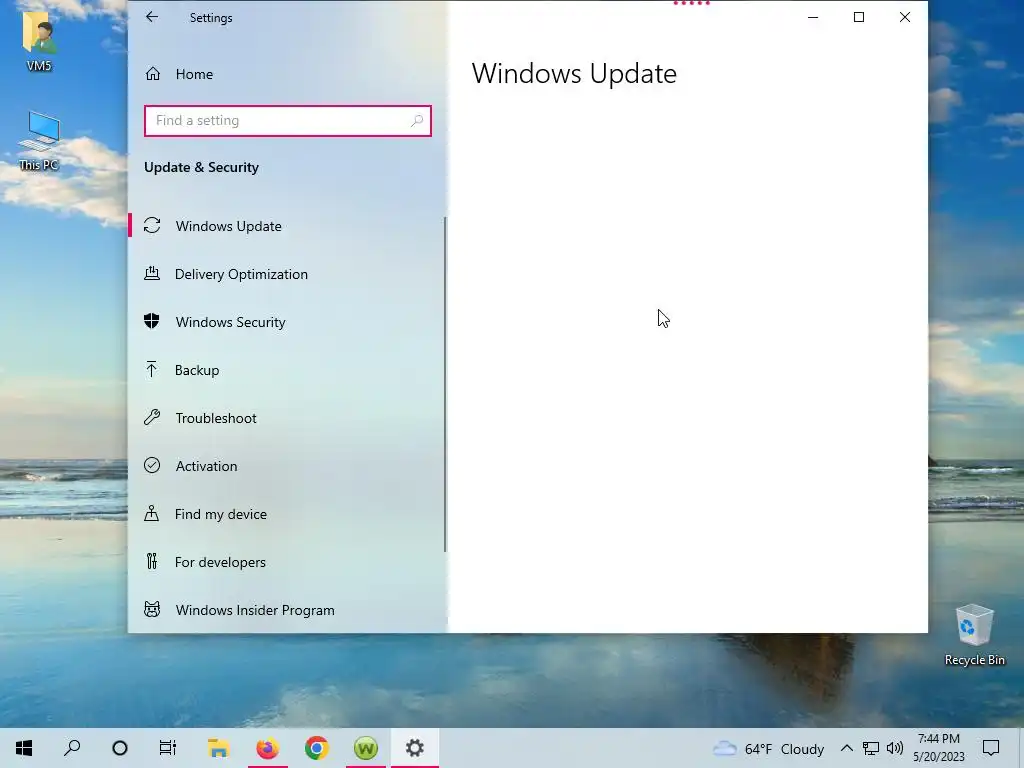
Task: Open the 64°F Cloudy weather widget
Action: [x=768, y=748]
